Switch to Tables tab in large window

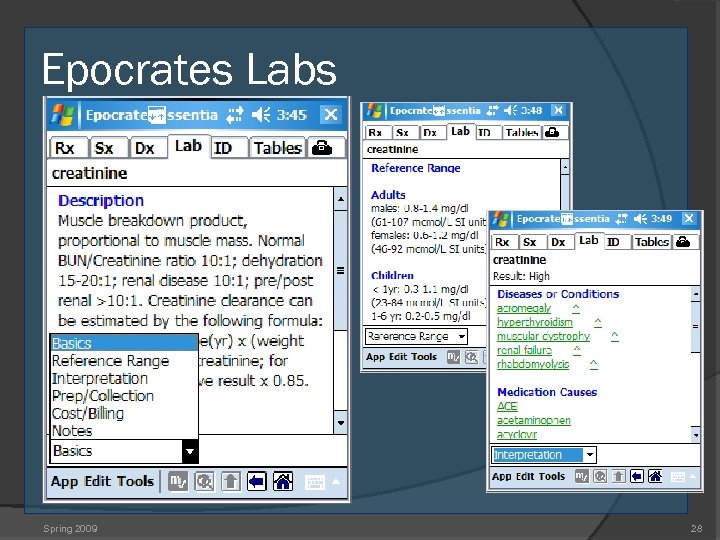(x=278, y=148)
